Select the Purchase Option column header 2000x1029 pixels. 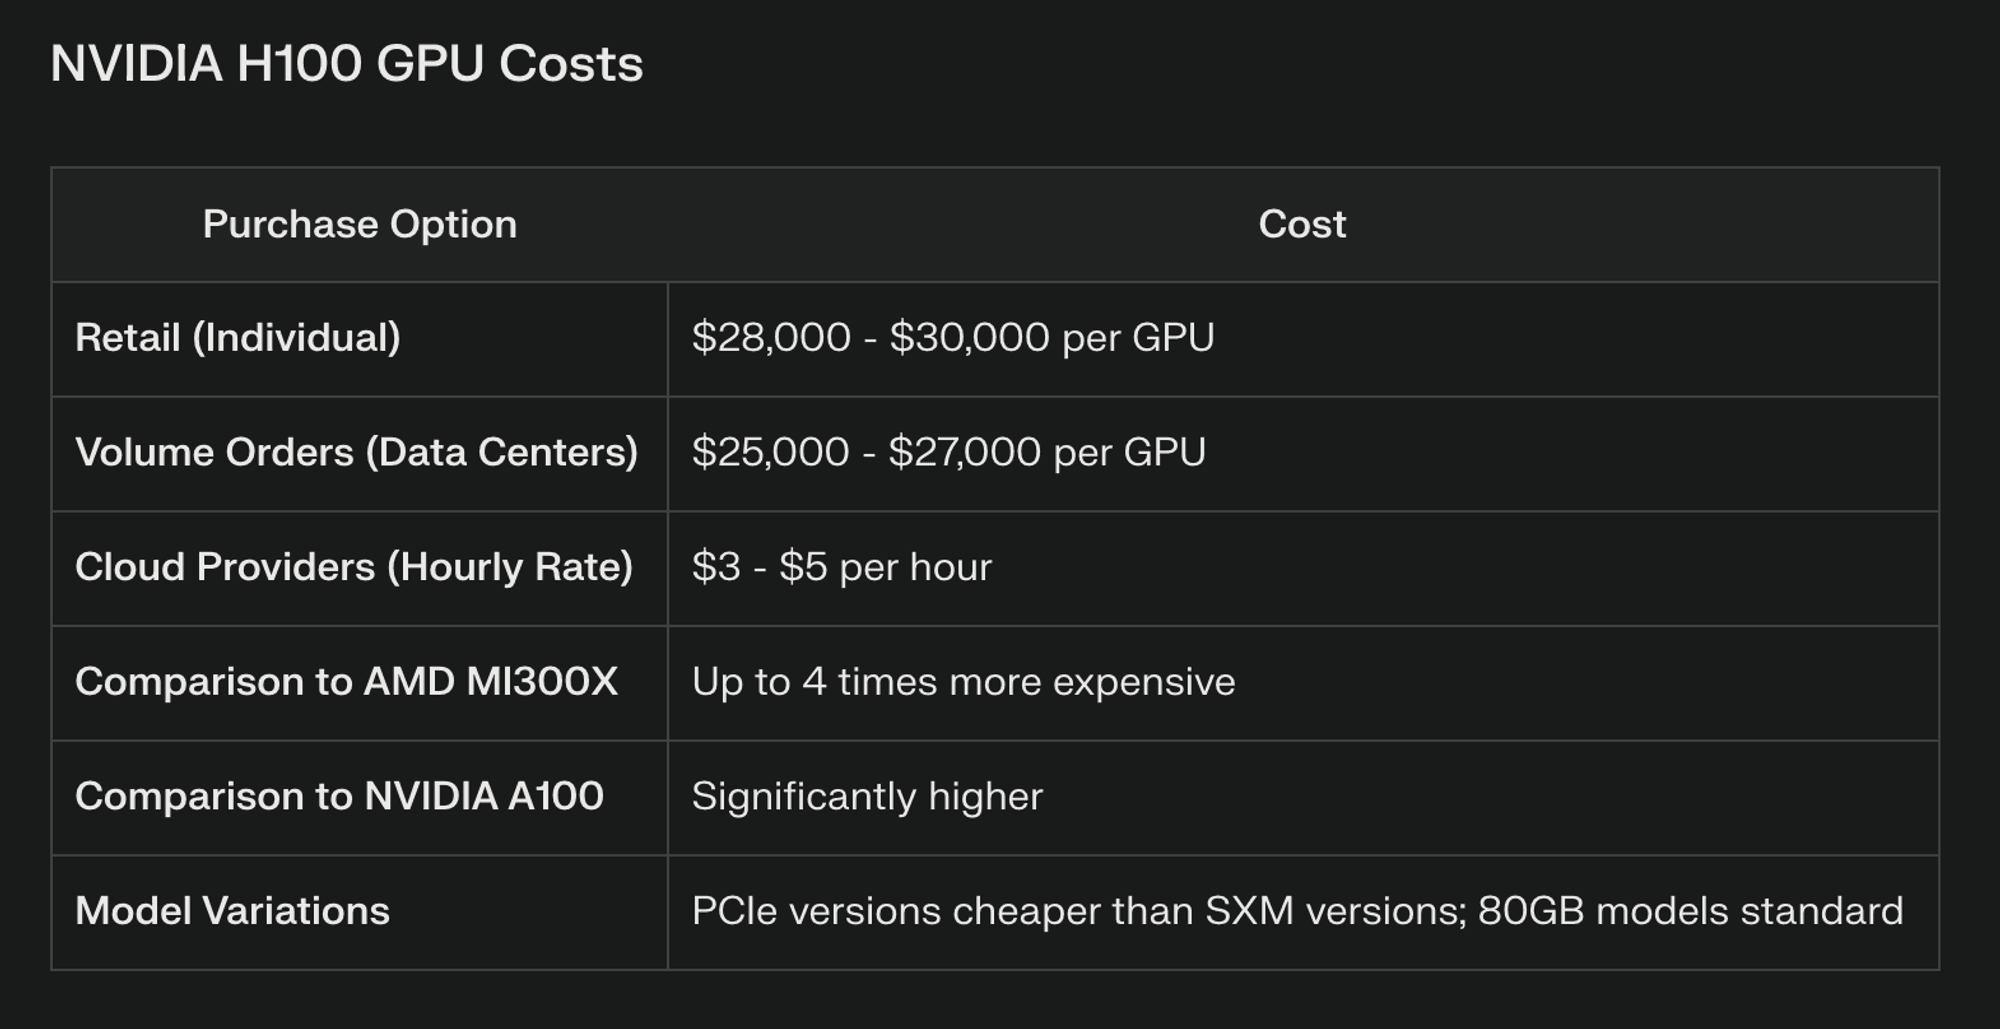pyautogui.click(x=360, y=224)
